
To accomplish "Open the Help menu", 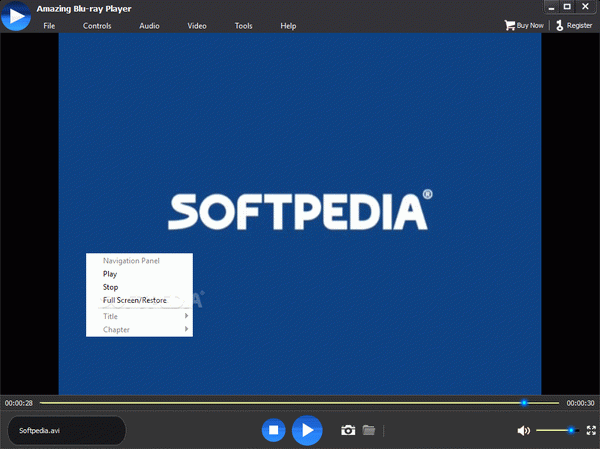I will point(288,26).
